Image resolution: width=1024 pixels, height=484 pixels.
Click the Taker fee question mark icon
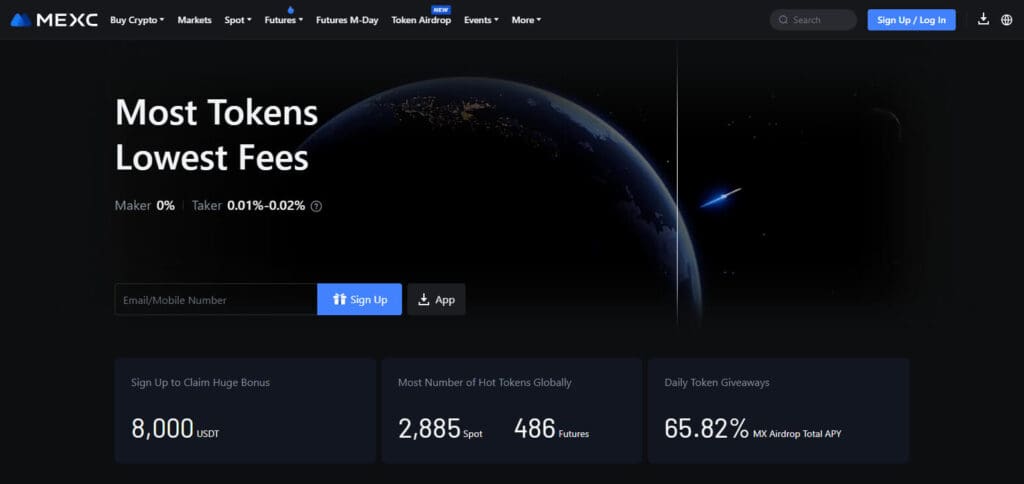point(316,206)
